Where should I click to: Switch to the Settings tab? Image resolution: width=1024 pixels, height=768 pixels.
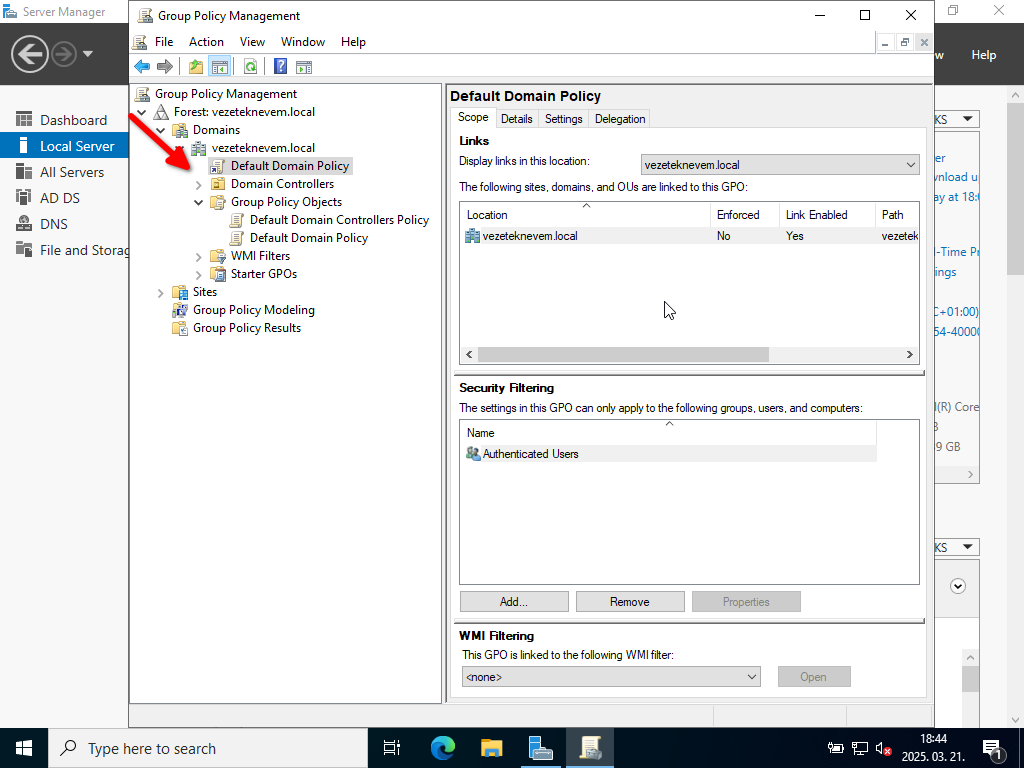pos(563,119)
